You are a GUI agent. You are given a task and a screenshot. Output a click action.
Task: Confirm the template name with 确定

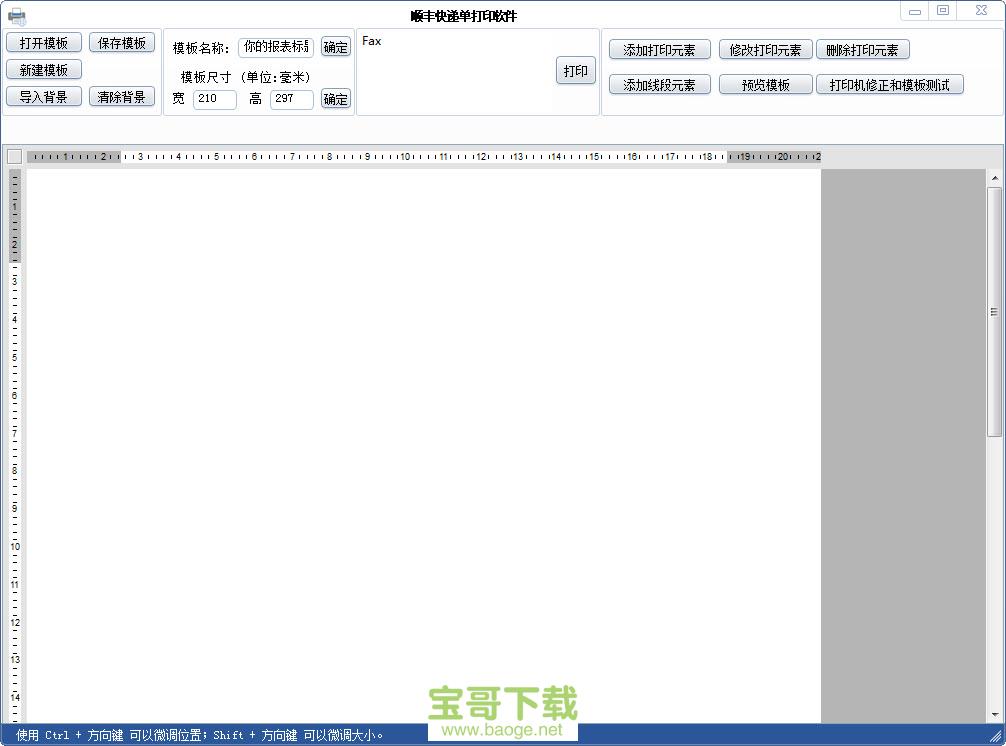335,46
